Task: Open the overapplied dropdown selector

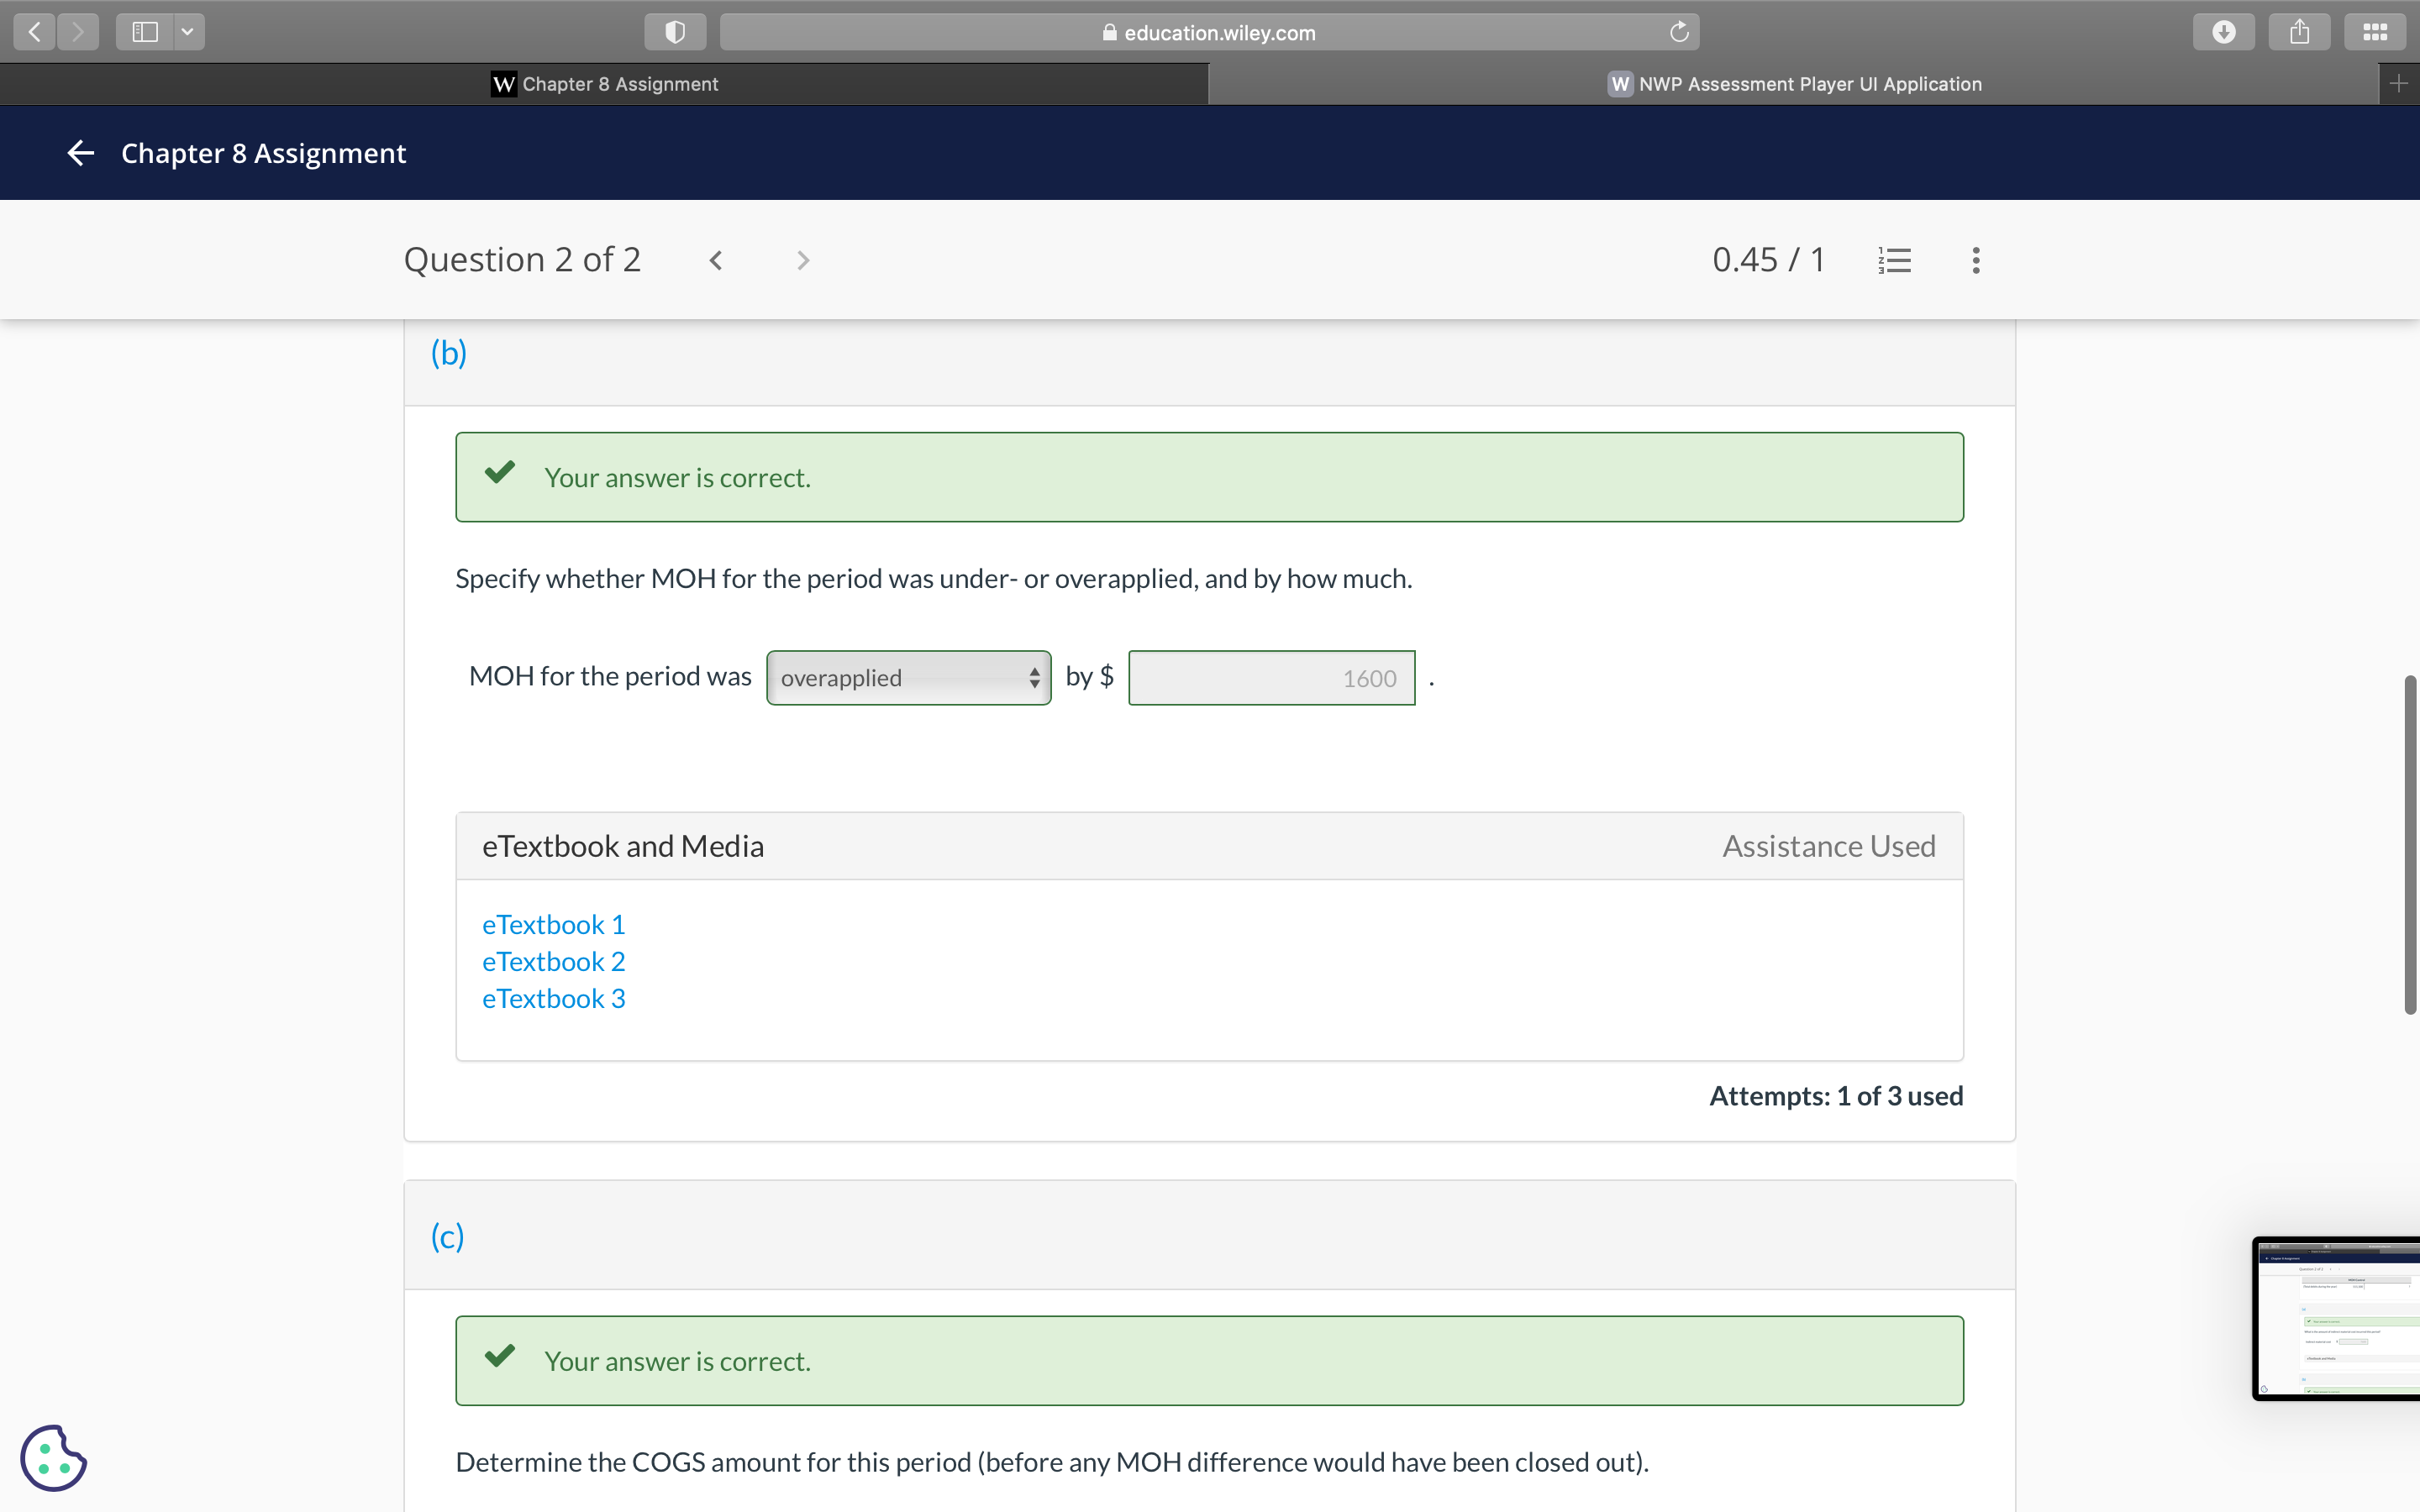Action: pos(908,678)
